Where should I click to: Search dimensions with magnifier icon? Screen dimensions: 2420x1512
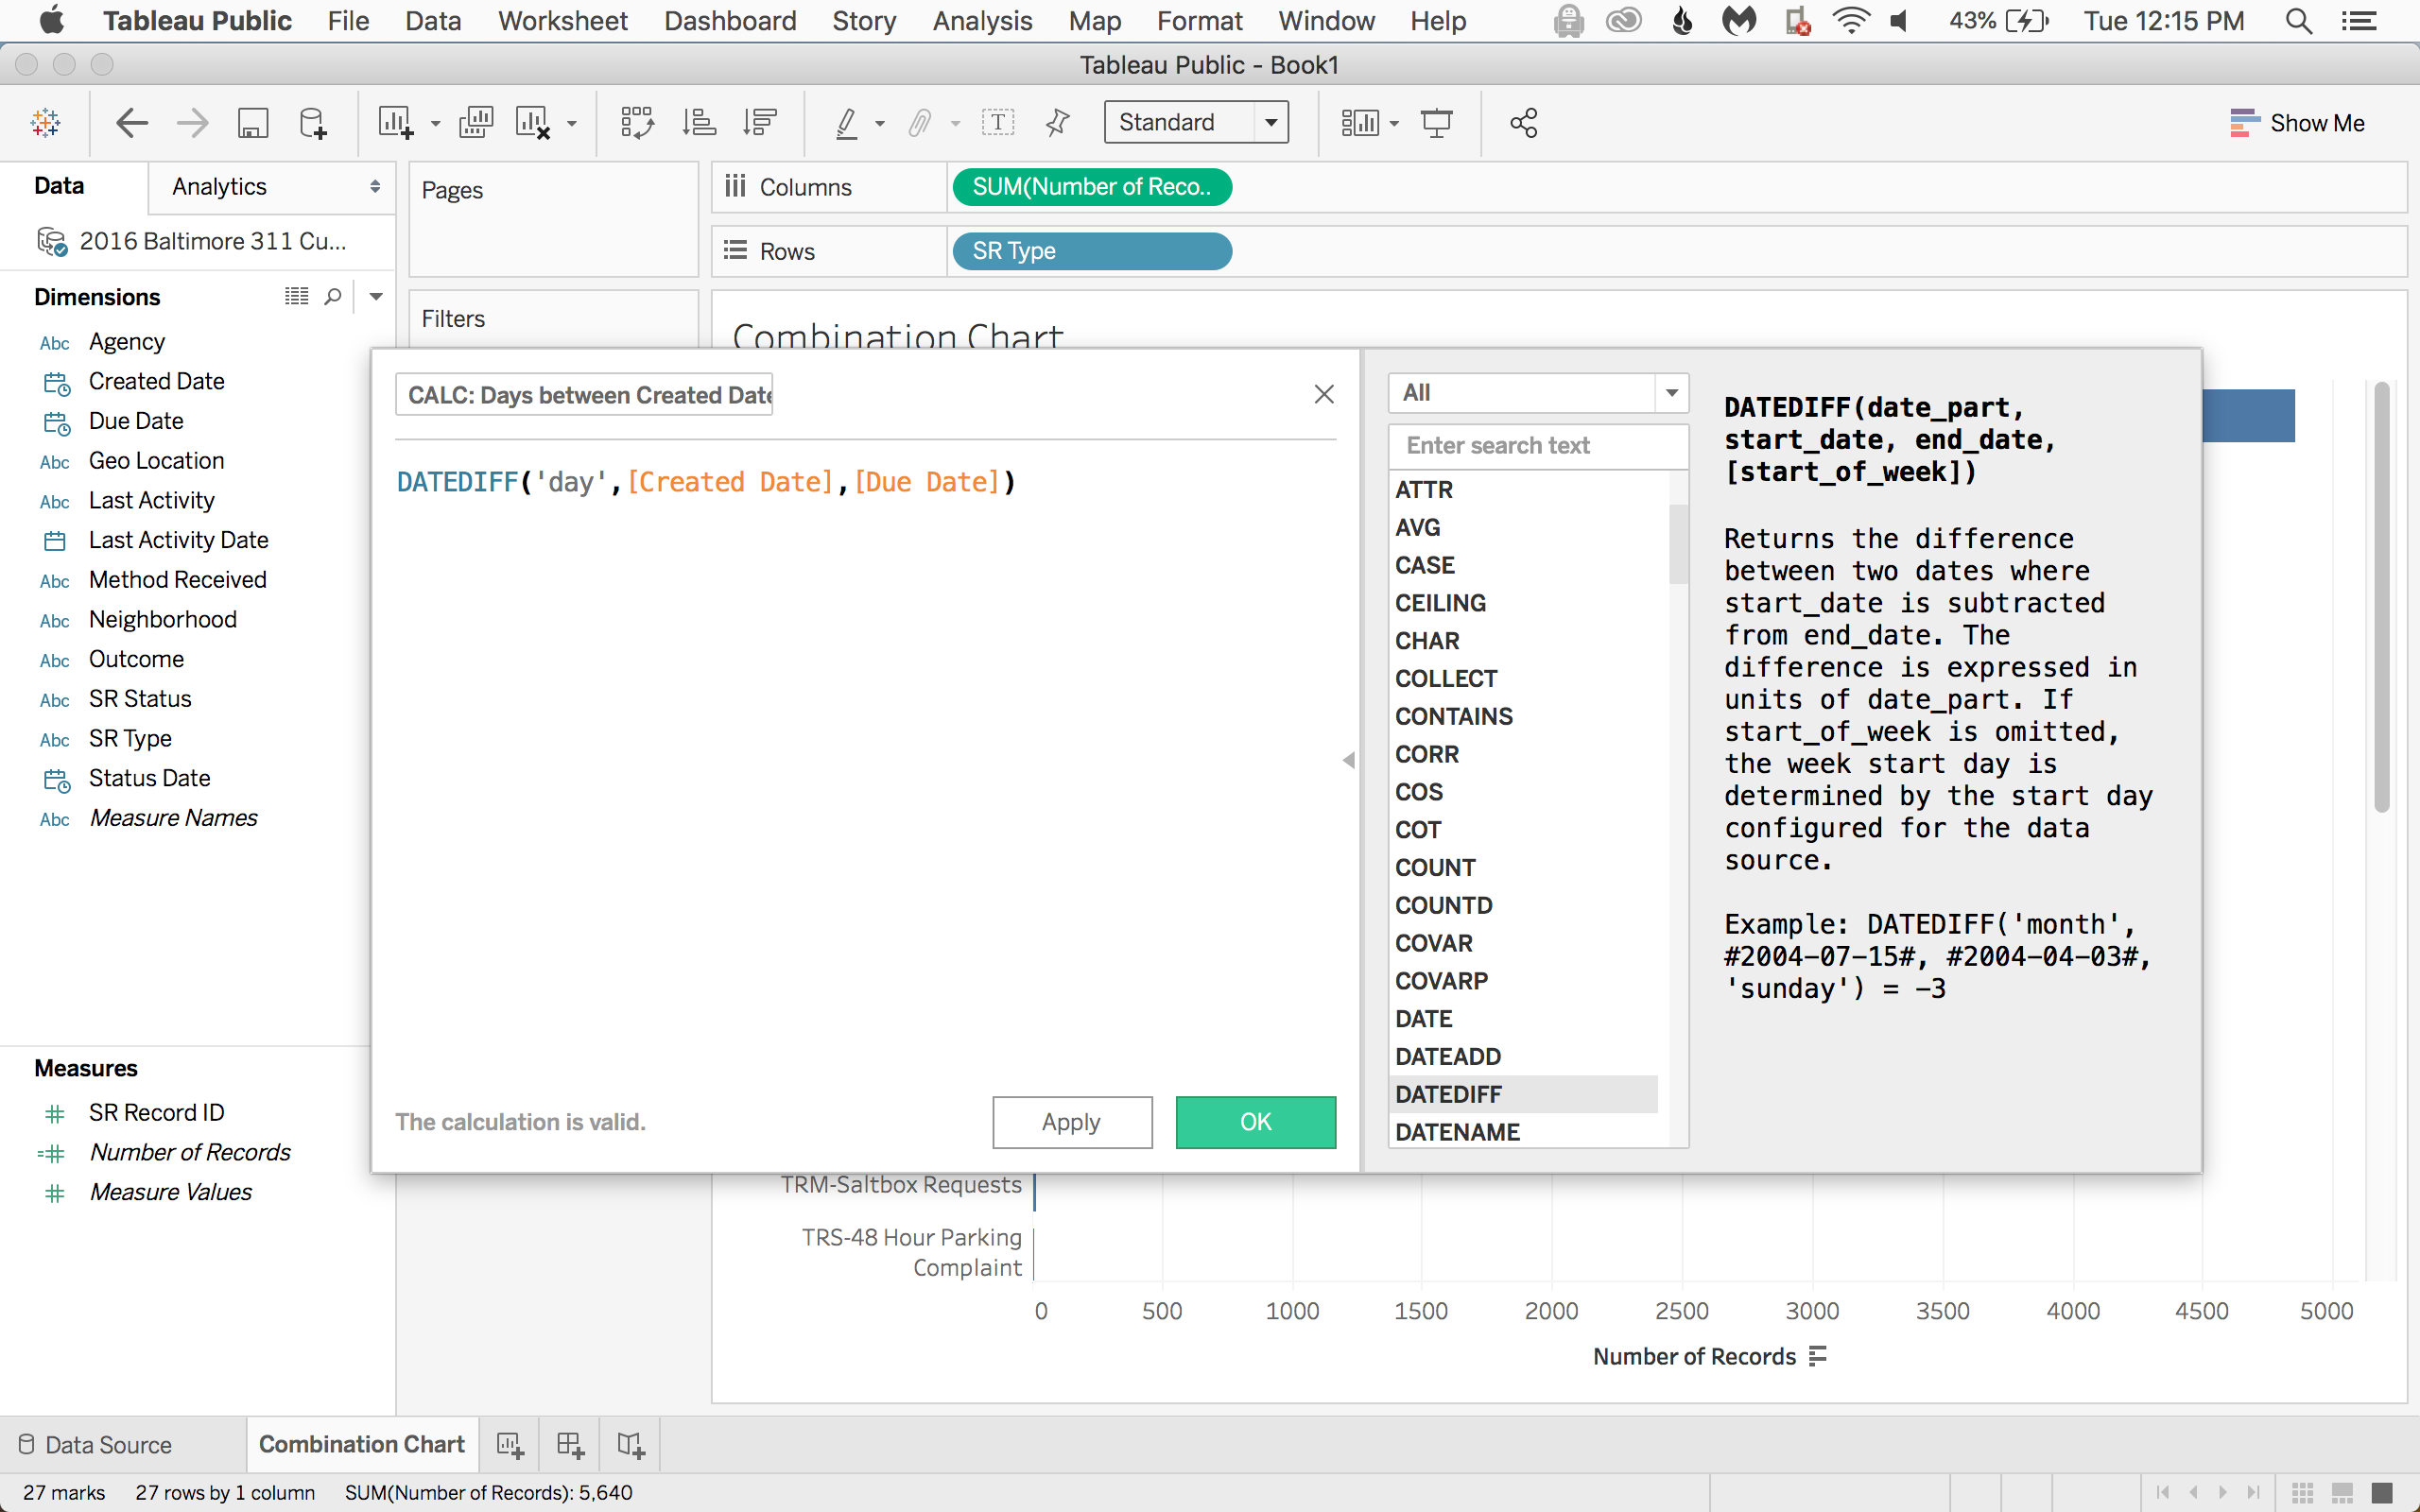[x=333, y=296]
